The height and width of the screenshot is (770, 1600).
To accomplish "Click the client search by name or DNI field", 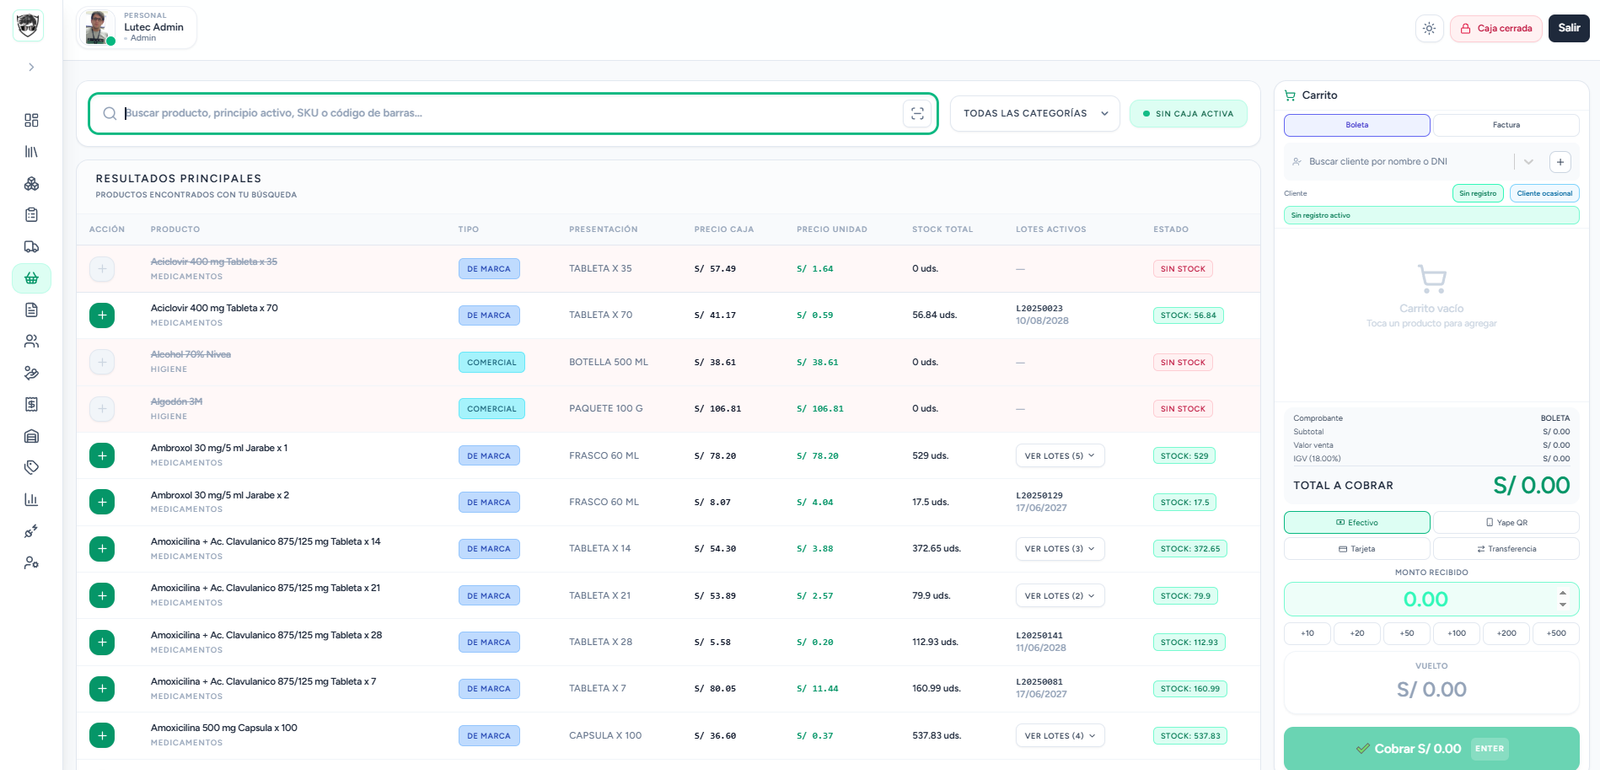I will pyautogui.click(x=1400, y=162).
